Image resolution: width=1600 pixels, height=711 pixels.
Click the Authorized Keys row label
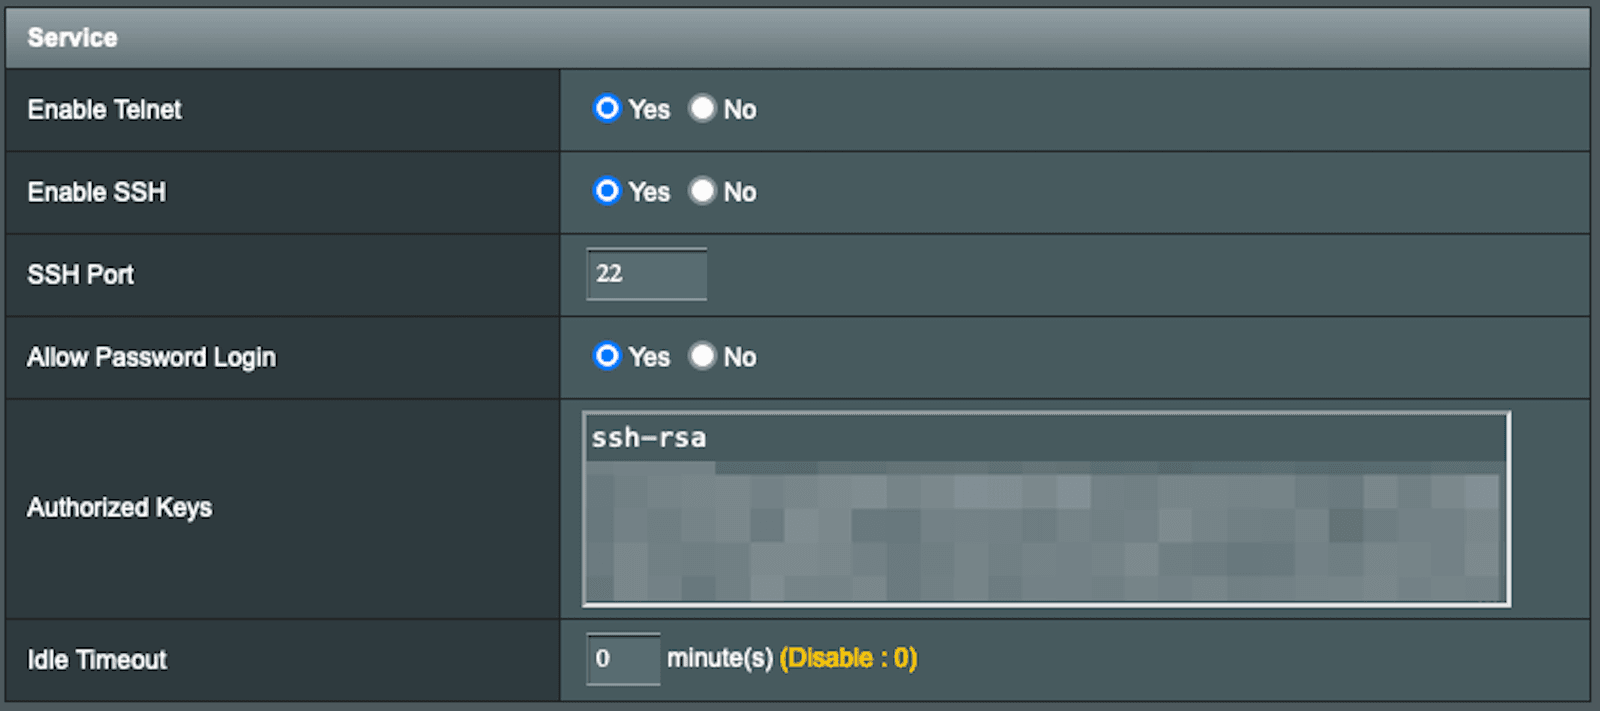[x=119, y=507]
